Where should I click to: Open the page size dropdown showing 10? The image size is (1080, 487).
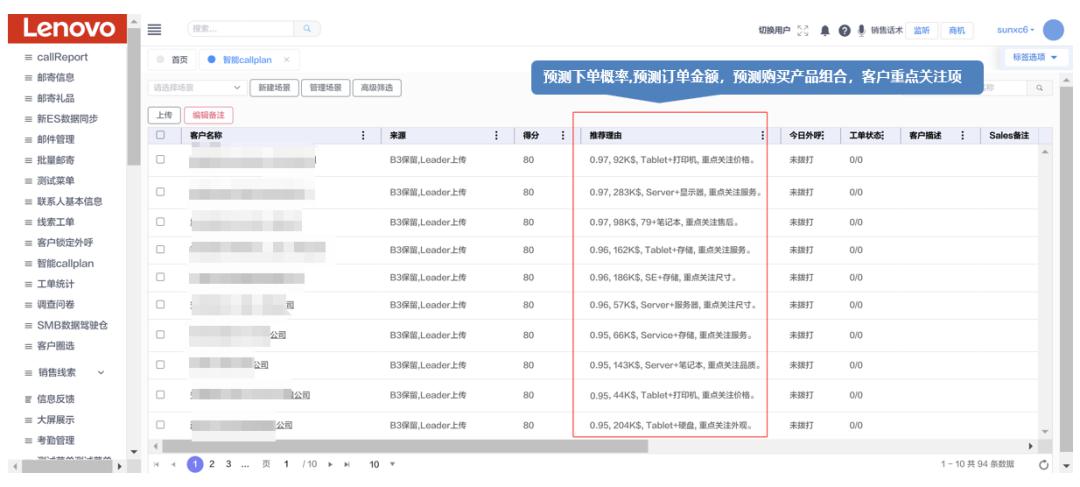coord(382,464)
